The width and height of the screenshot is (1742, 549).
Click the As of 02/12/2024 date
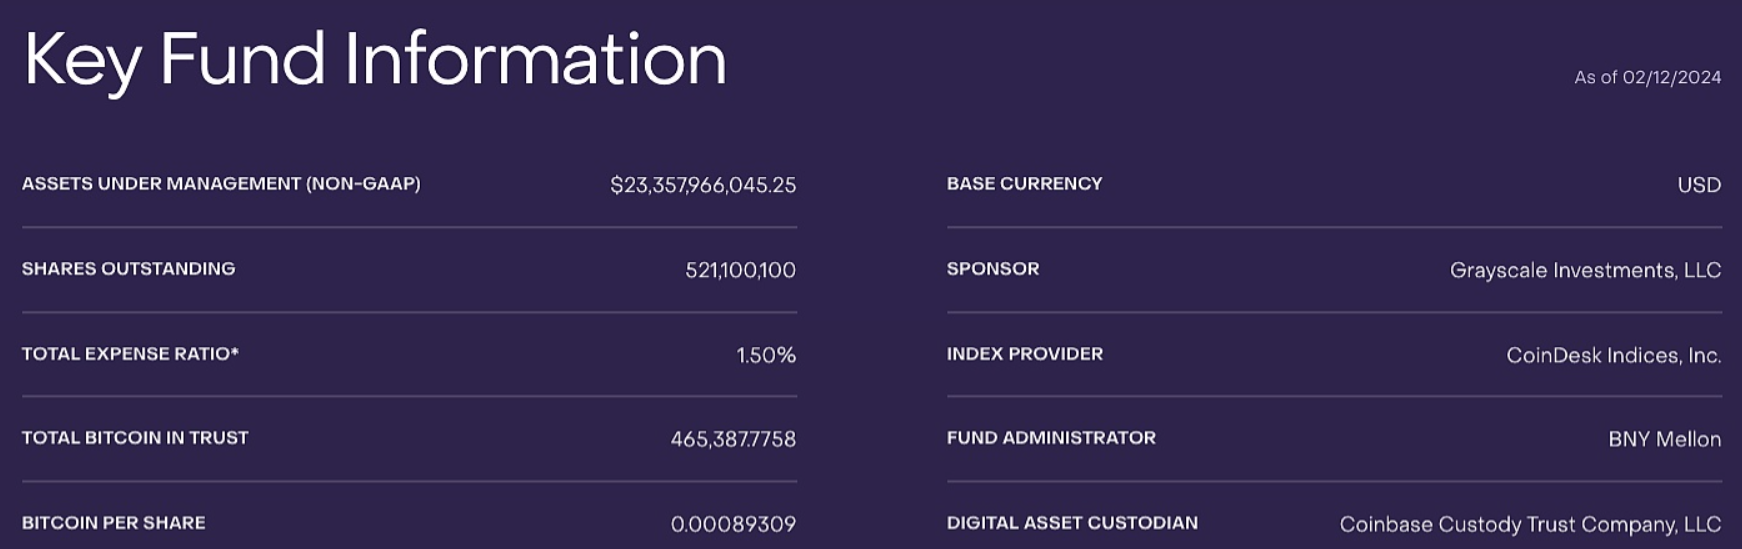pos(1647,78)
